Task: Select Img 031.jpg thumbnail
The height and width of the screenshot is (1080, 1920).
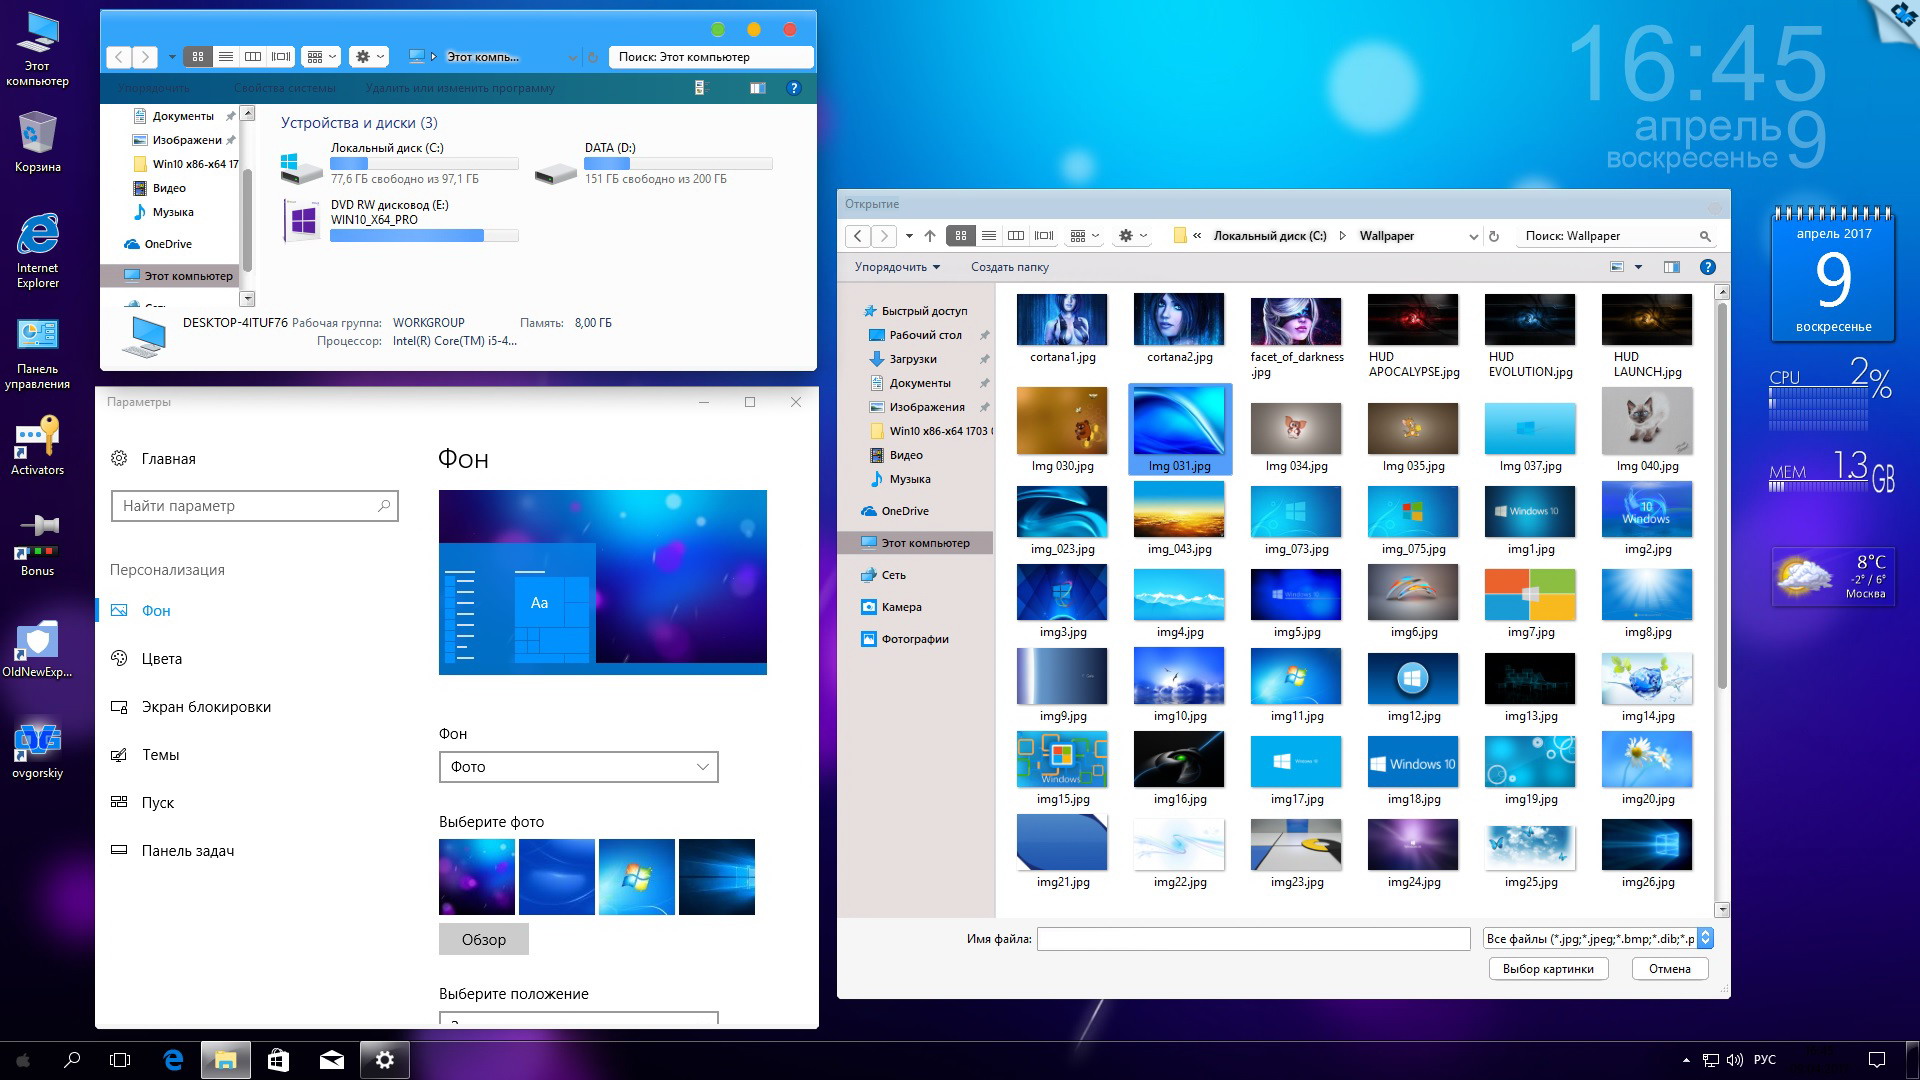Action: point(1179,430)
